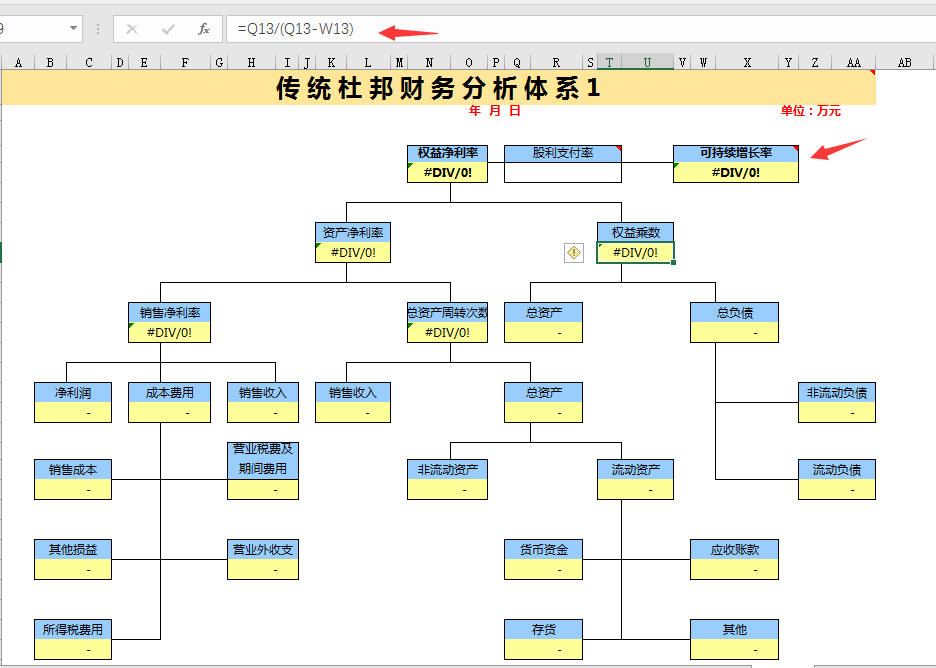Select the 其他 label cell

(734, 630)
